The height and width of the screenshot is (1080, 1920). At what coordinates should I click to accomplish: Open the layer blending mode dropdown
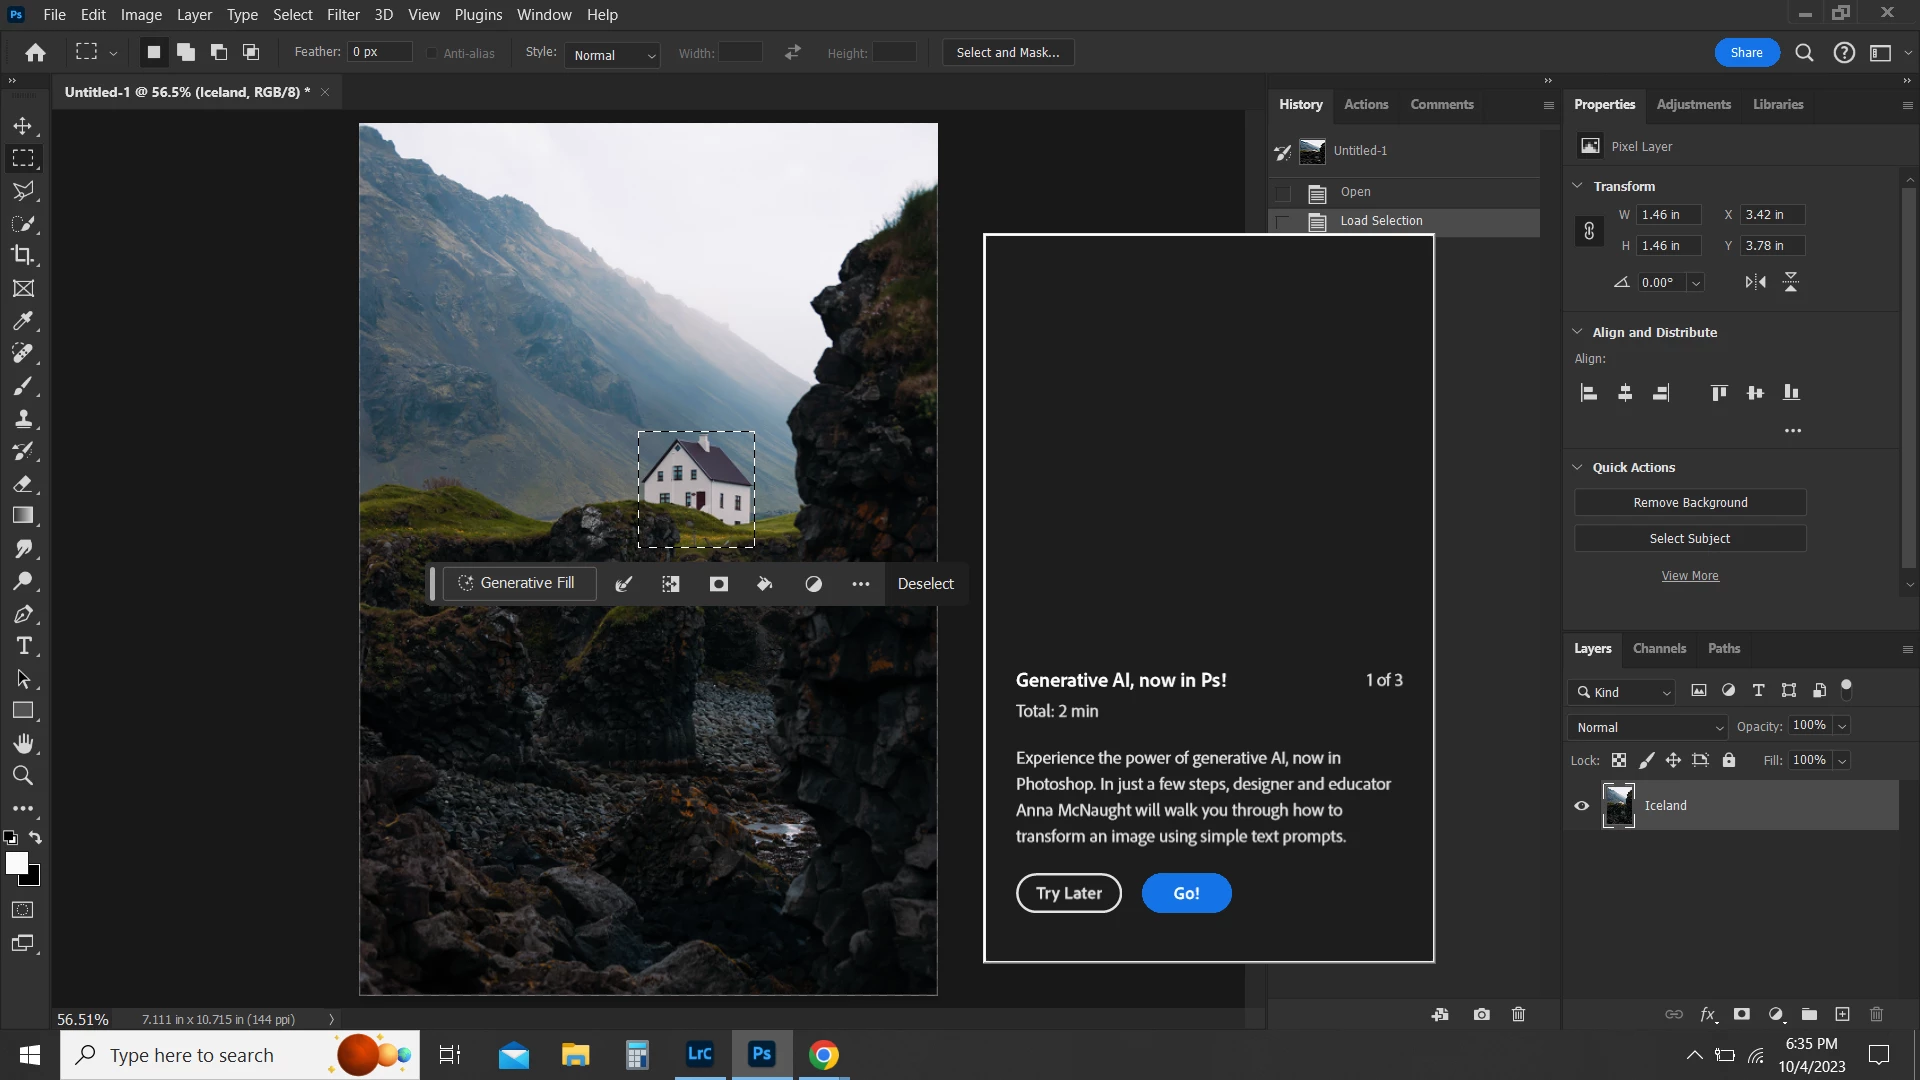pyautogui.click(x=1648, y=727)
